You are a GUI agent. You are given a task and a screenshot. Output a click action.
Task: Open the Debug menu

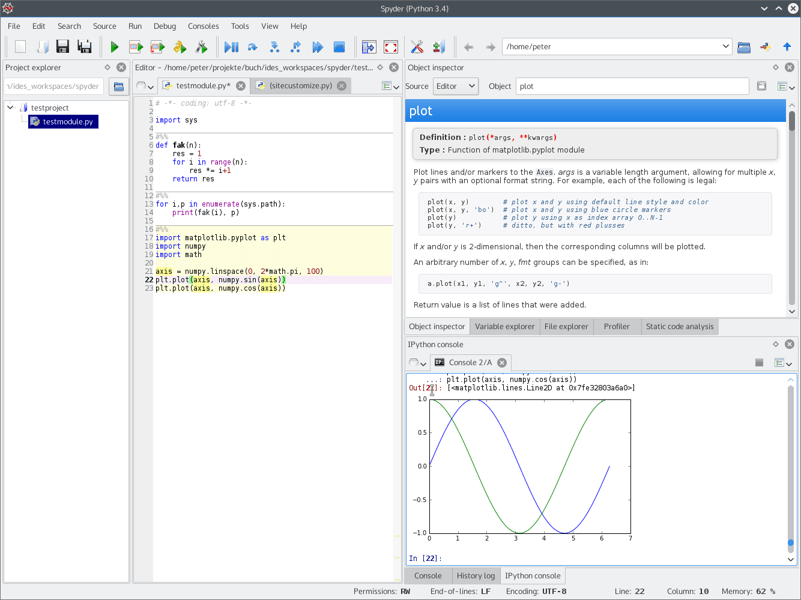[x=164, y=26]
